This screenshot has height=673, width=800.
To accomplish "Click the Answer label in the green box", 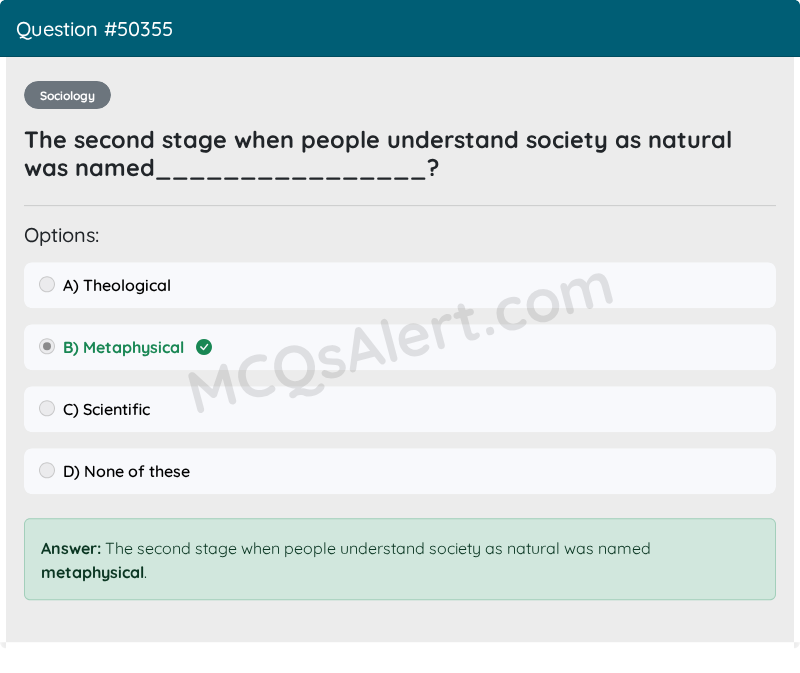I will 66,548.
